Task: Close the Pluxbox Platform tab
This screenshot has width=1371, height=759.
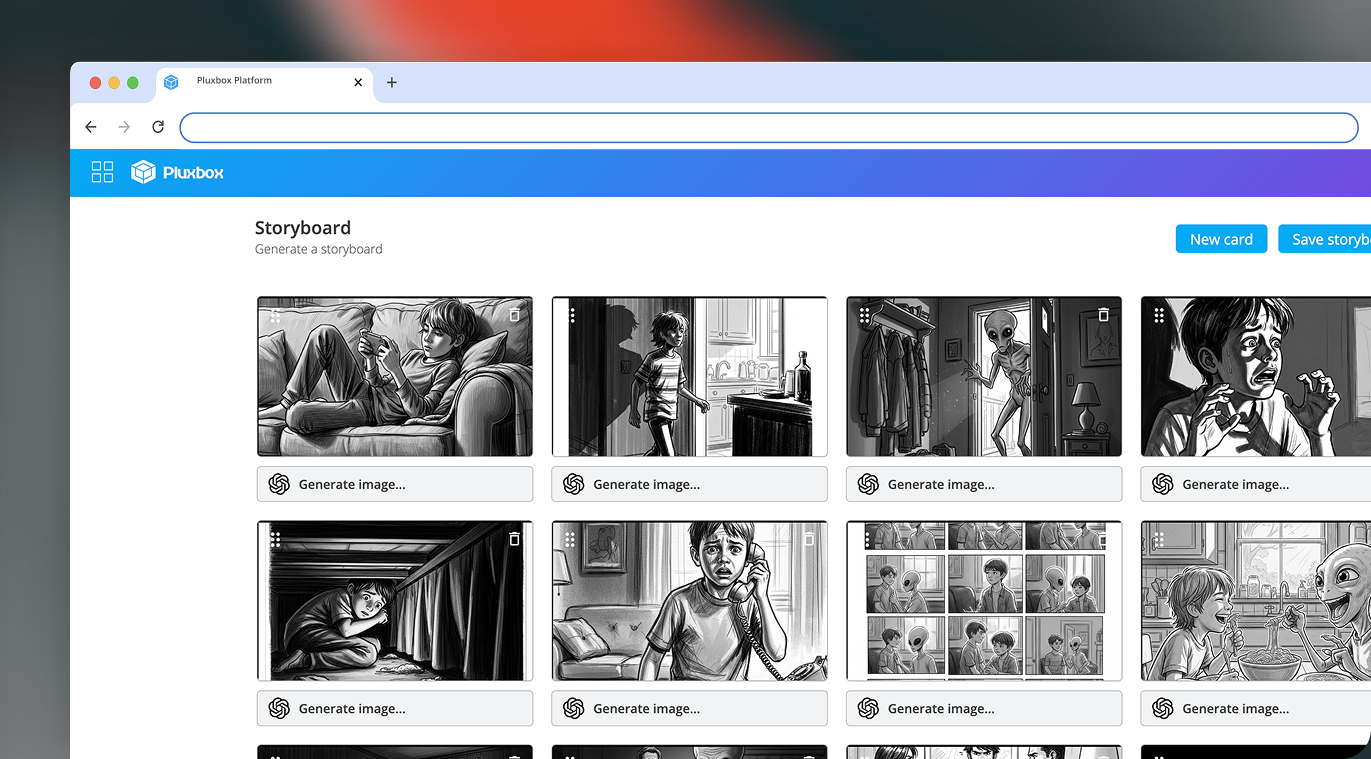Action: 358,83
